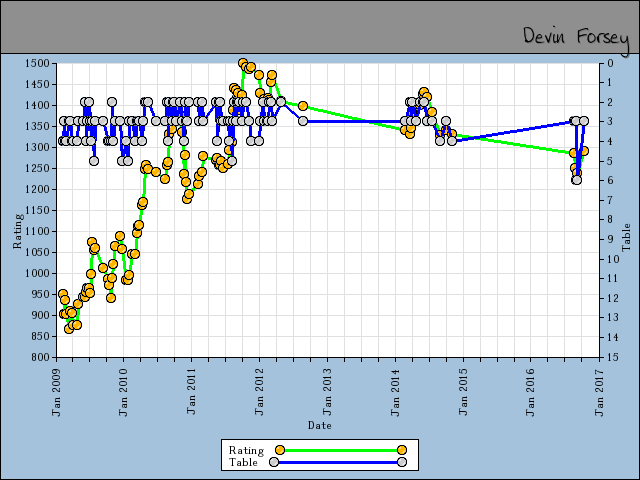Click the "1250" rating tick label

[x=37, y=168]
